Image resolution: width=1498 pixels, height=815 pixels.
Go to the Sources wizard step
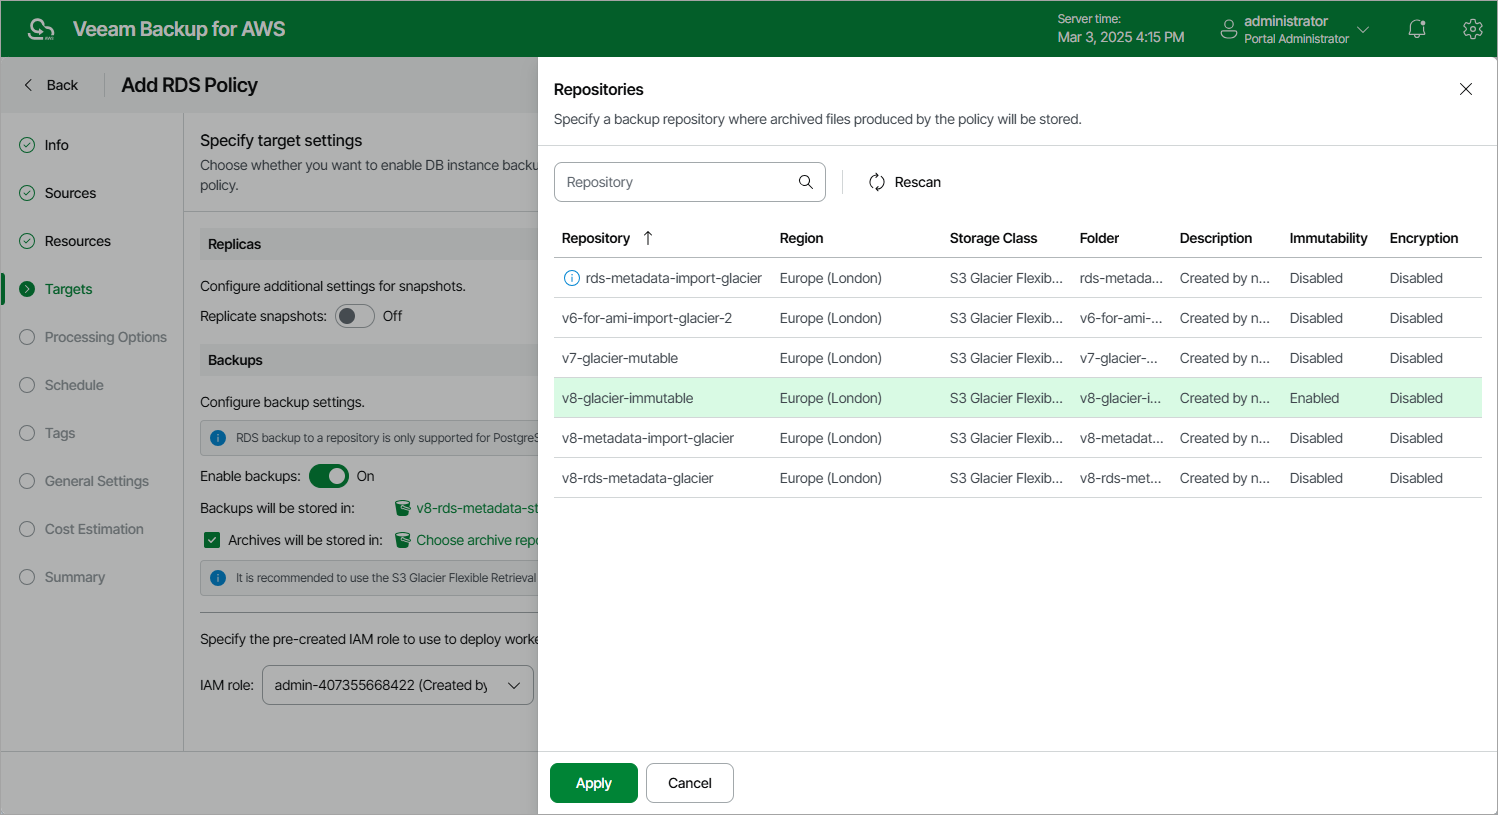70,193
